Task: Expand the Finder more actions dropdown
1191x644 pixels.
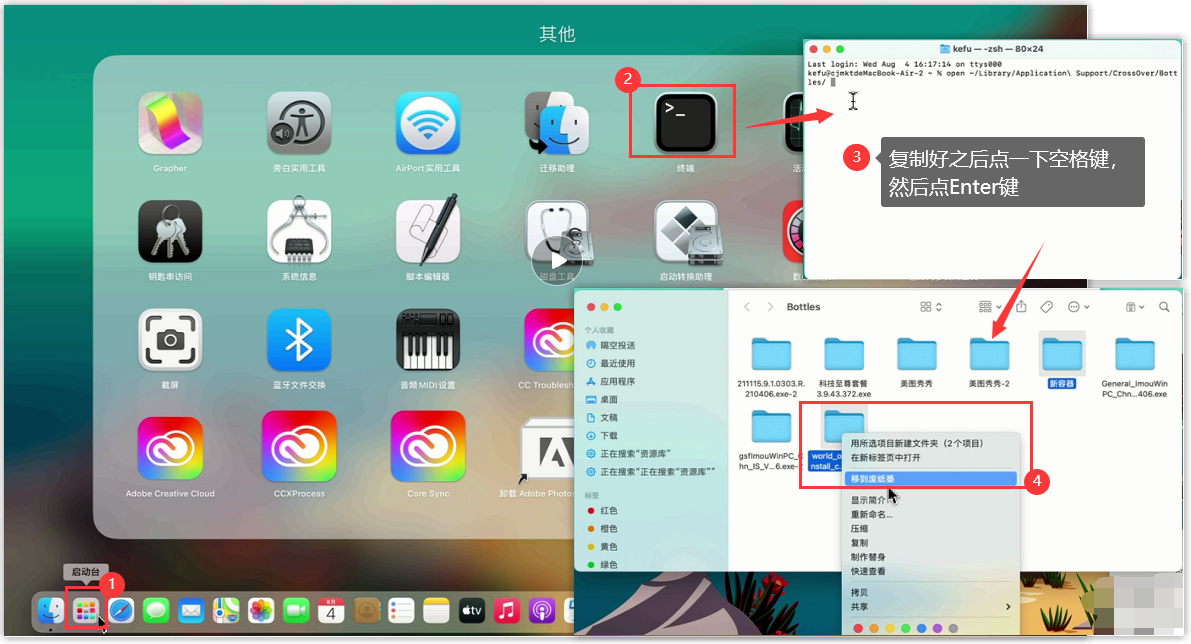Action: coord(1079,307)
